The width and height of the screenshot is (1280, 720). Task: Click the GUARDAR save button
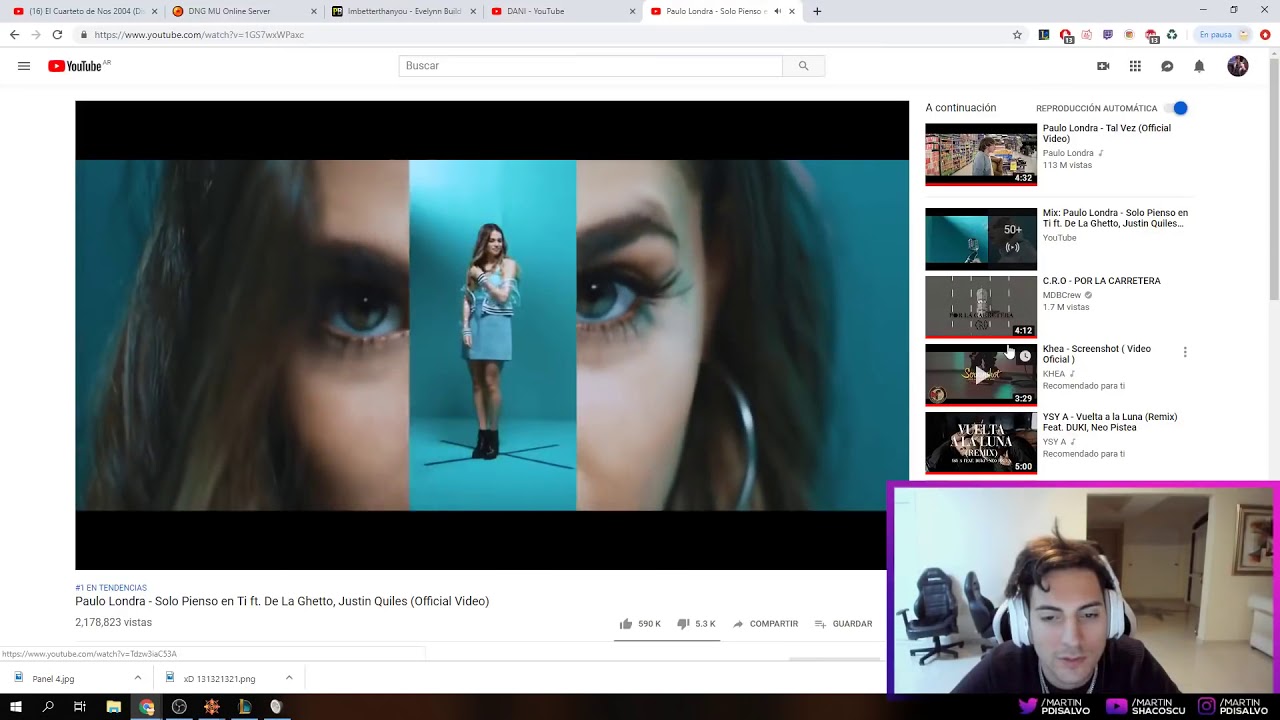843,624
